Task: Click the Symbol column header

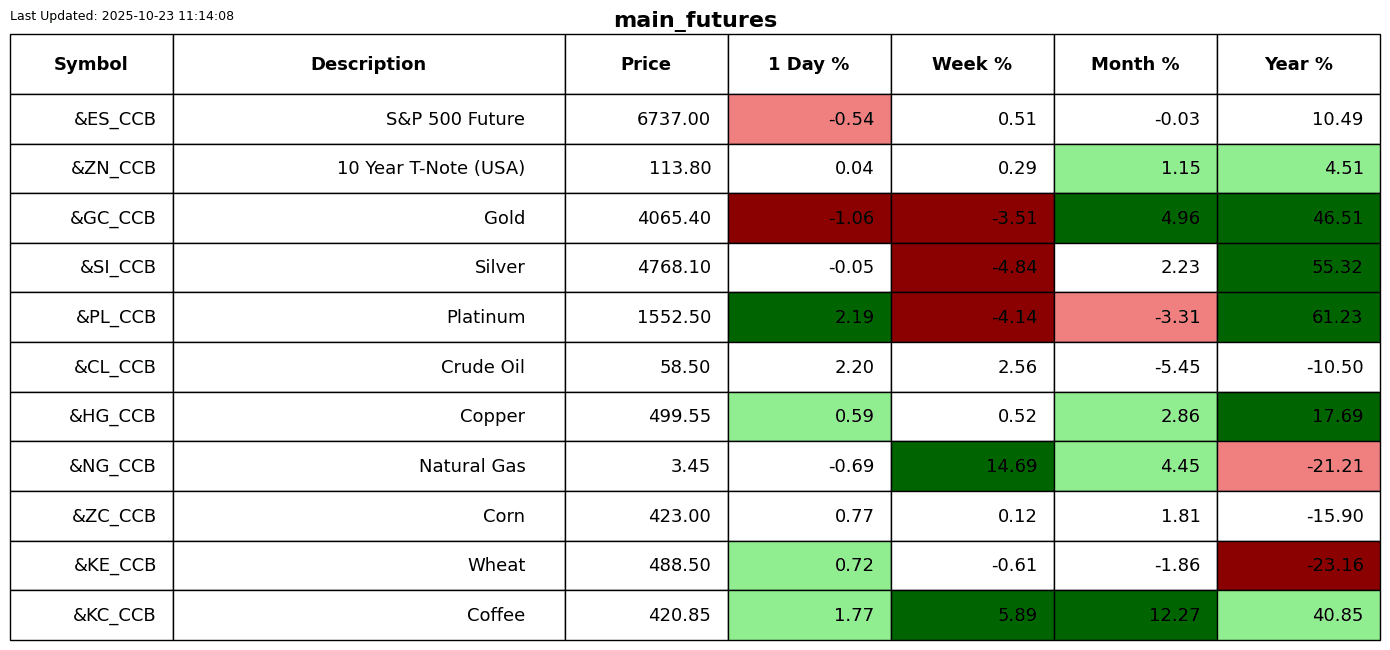Action: (x=91, y=65)
